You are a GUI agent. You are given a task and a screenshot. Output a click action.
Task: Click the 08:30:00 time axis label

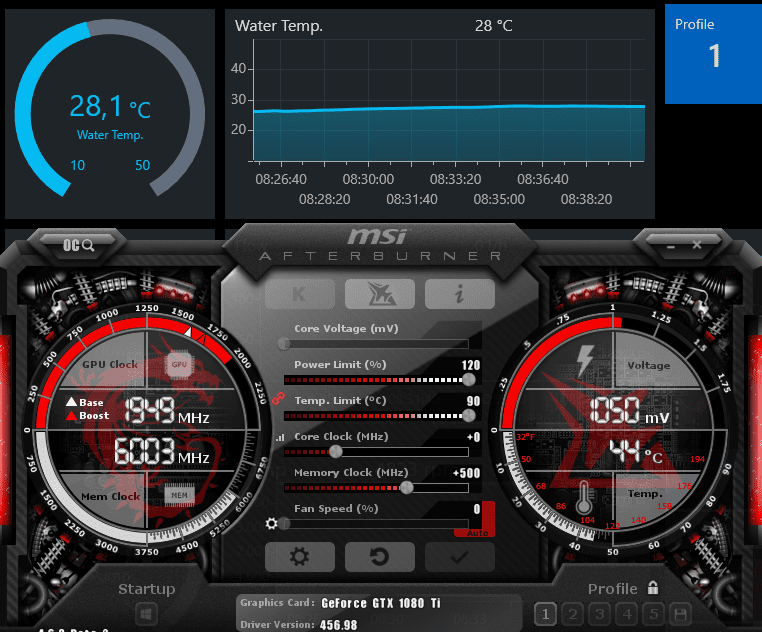(x=368, y=179)
